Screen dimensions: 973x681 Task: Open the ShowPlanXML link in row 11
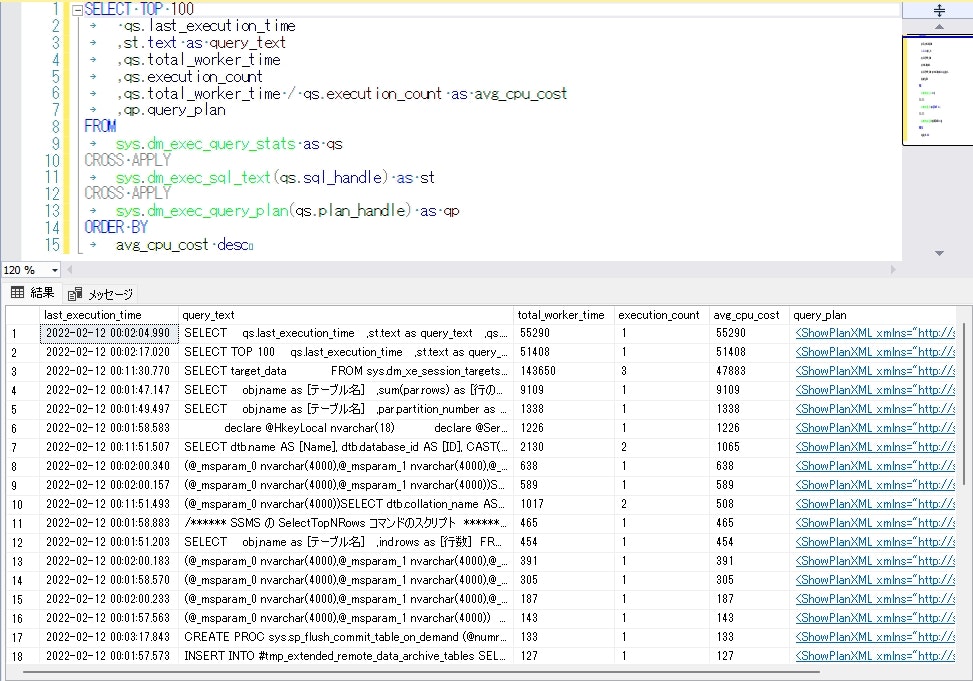[x=875, y=523]
